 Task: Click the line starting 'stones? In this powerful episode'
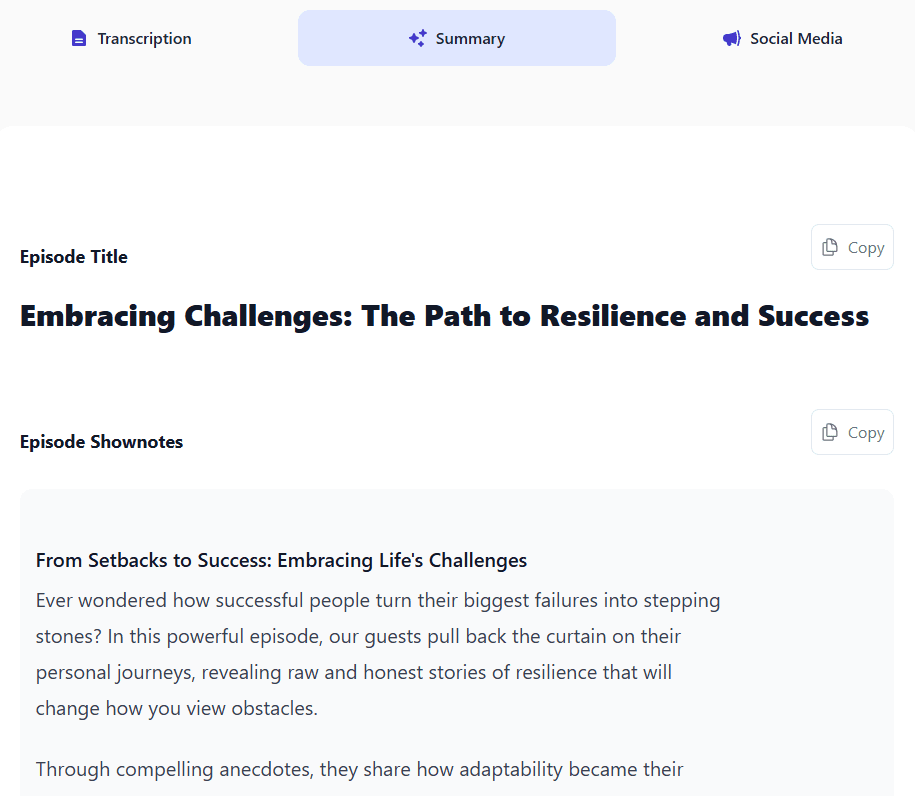click(x=358, y=637)
